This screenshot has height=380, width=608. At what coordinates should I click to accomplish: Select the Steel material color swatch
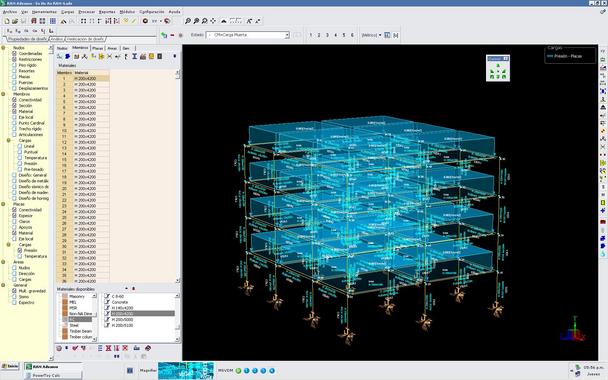(x=65, y=325)
